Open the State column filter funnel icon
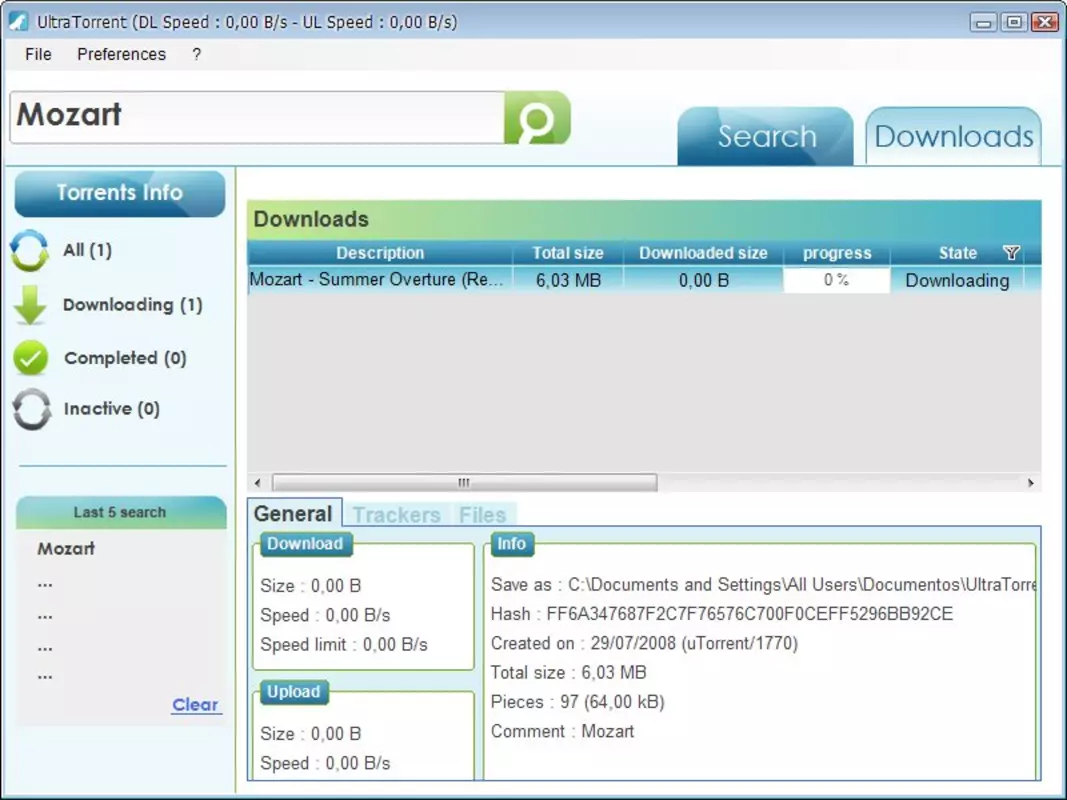Viewport: 1067px width, 800px height. pos(1011,253)
